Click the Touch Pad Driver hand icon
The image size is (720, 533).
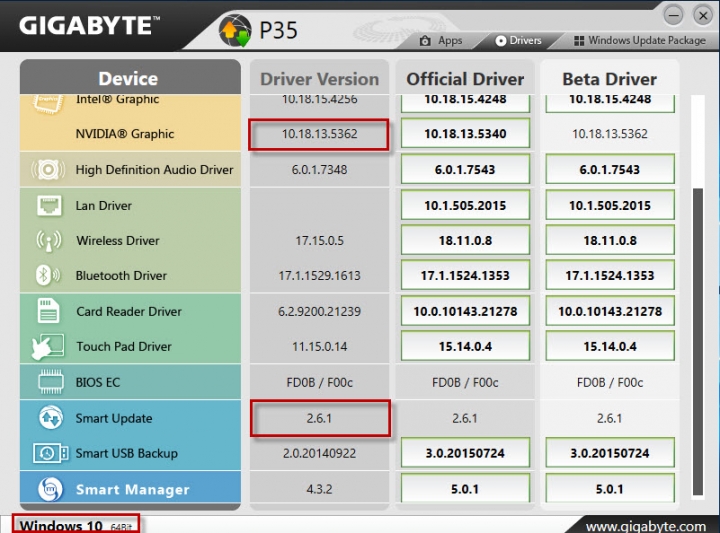[x=48, y=347]
